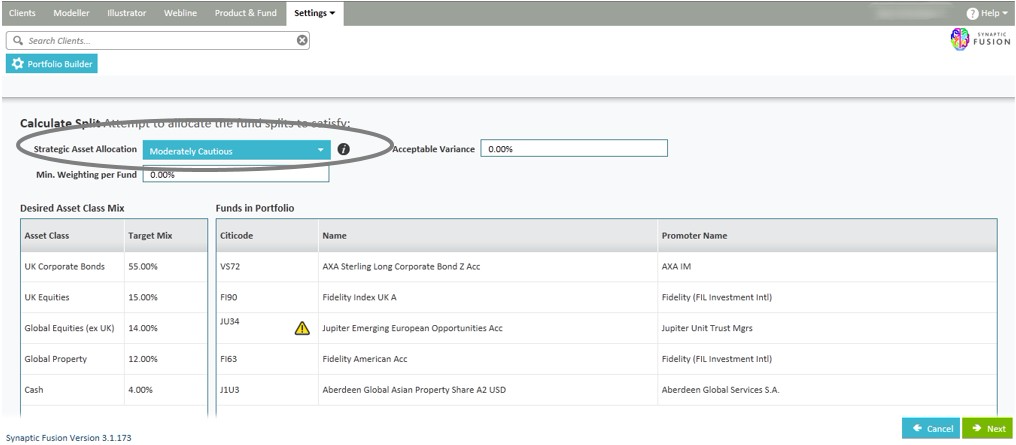Click citicode FI90
This screenshot has height=445, width=1016.
coord(229,297)
